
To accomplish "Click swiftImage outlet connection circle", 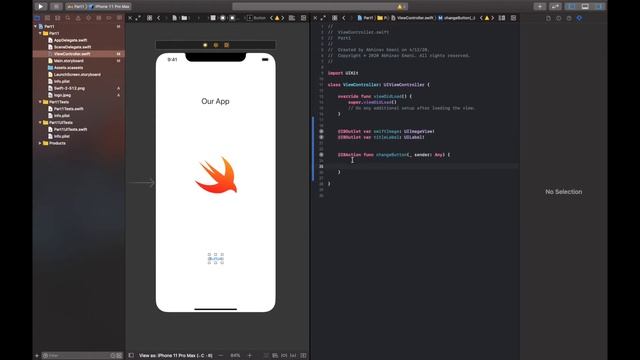I will coord(321,131).
